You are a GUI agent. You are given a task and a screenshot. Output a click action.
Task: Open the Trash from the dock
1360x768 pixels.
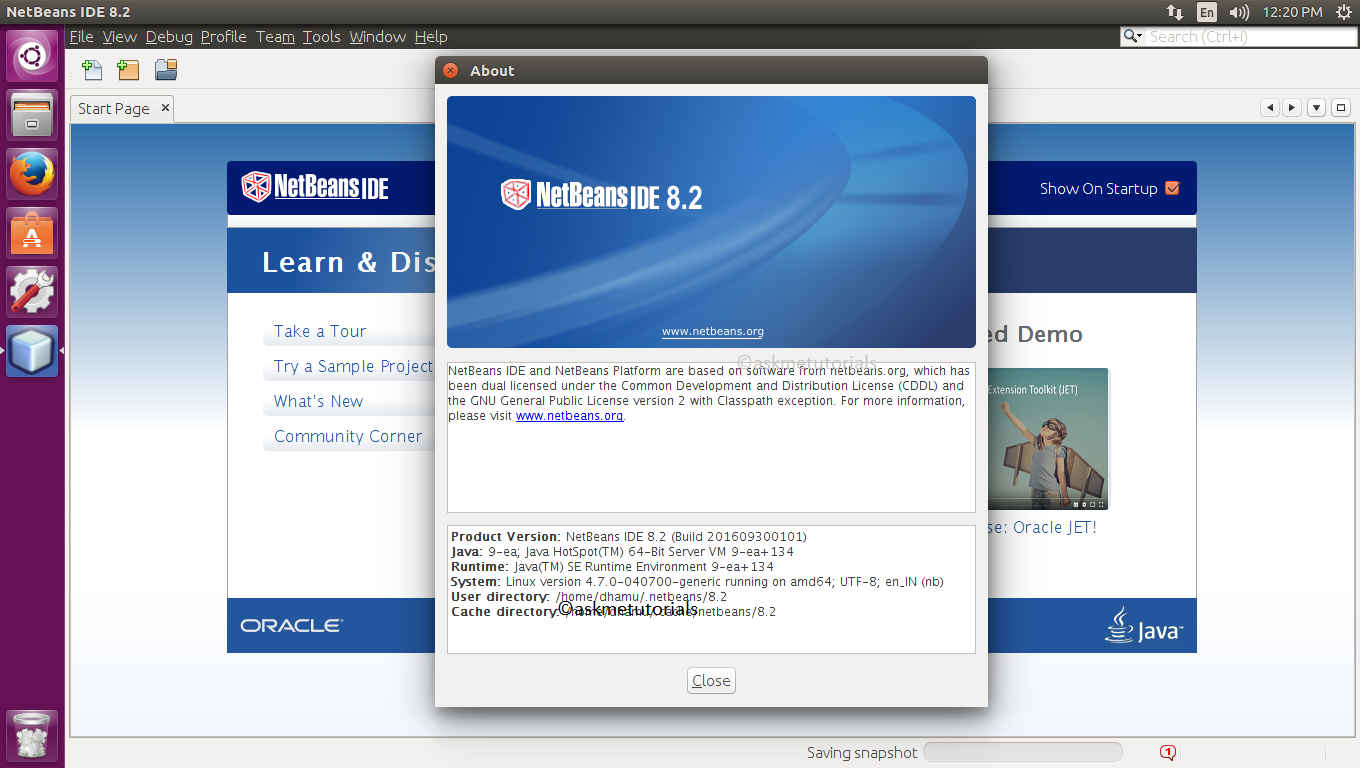point(32,737)
